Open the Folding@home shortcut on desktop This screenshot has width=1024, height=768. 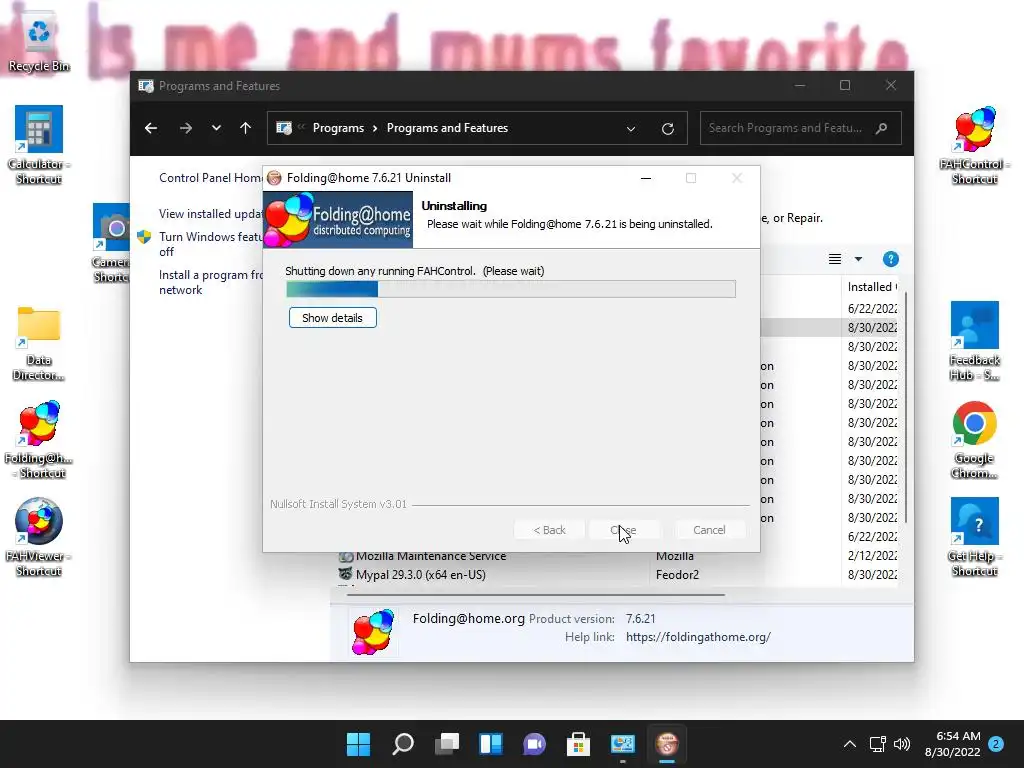click(39, 440)
